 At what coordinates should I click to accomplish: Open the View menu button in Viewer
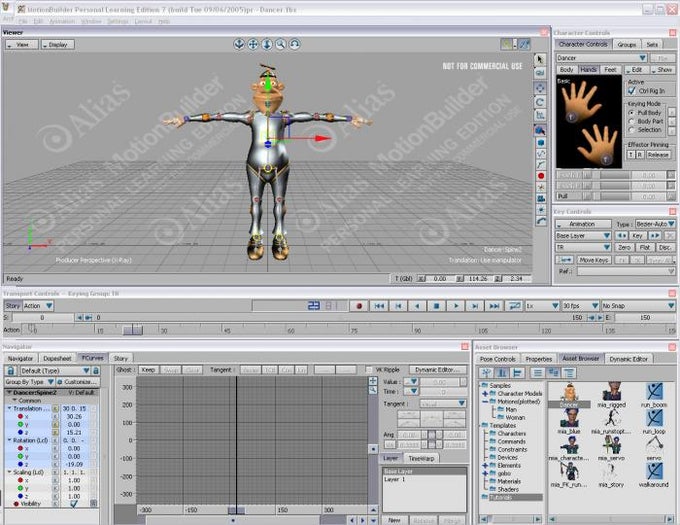(22, 45)
